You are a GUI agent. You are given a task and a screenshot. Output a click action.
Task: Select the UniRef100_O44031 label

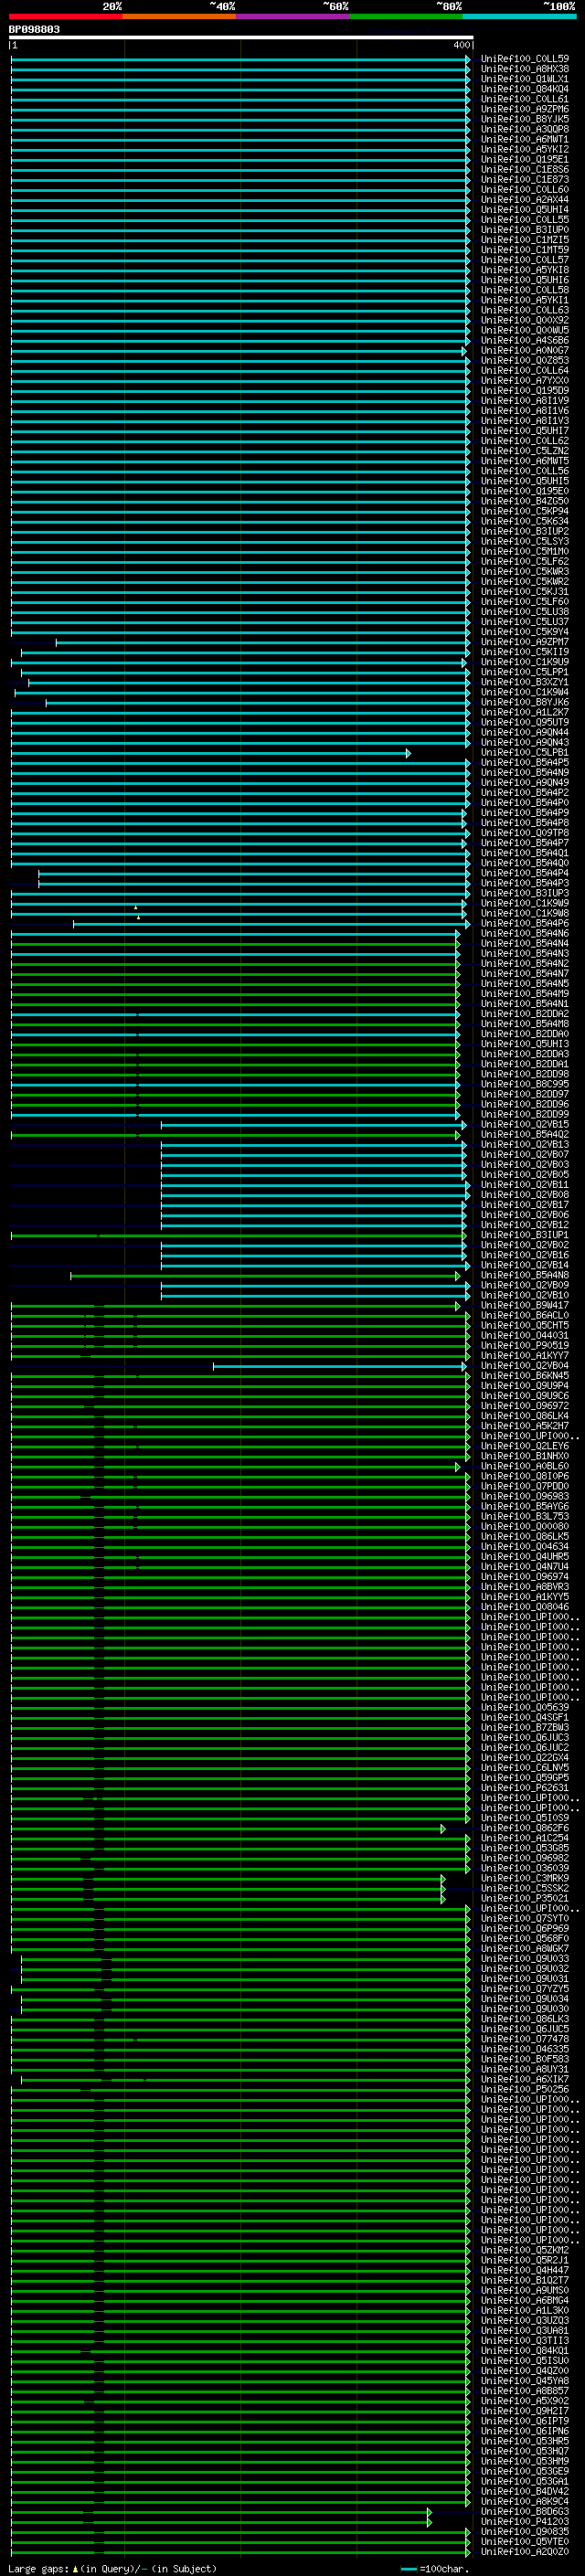525,1336
